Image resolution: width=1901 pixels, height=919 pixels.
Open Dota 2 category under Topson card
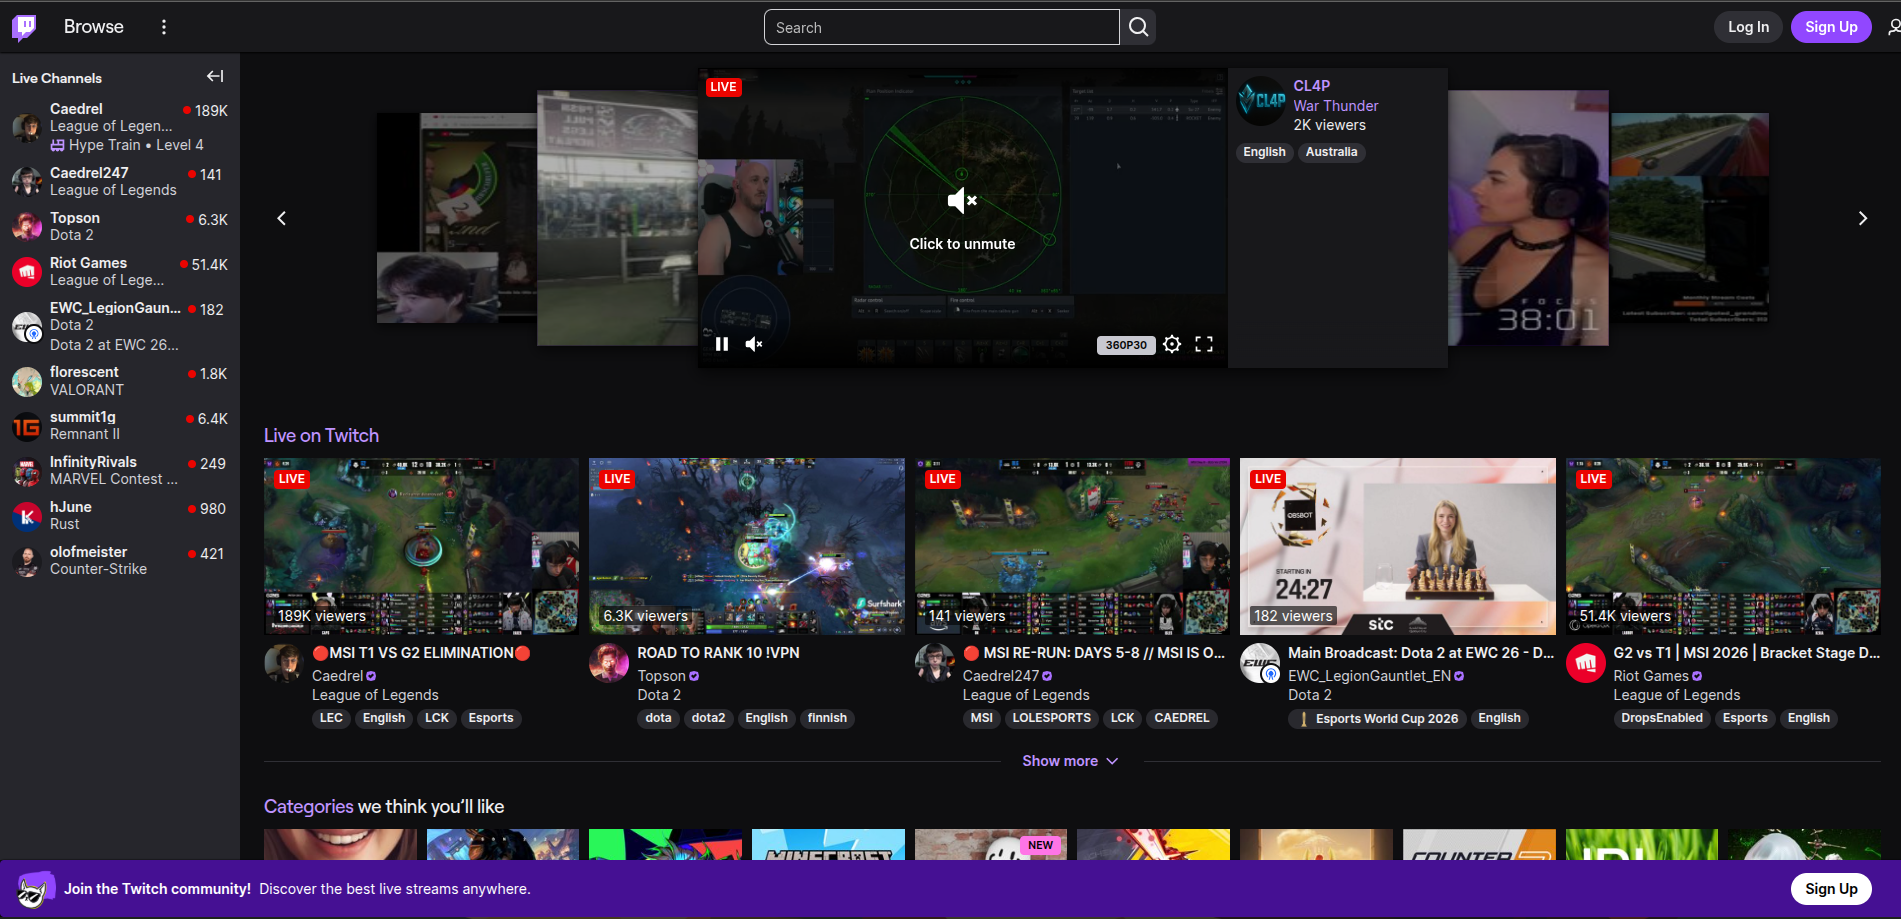(659, 695)
